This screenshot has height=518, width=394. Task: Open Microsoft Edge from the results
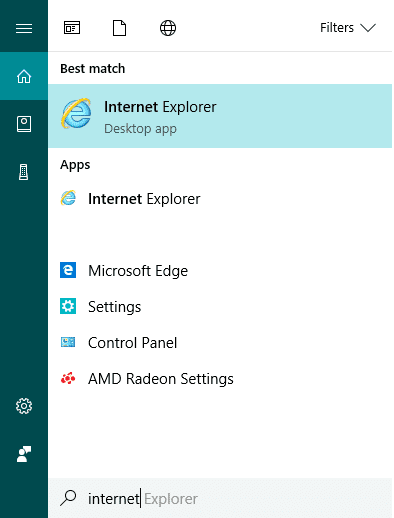point(220,270)
